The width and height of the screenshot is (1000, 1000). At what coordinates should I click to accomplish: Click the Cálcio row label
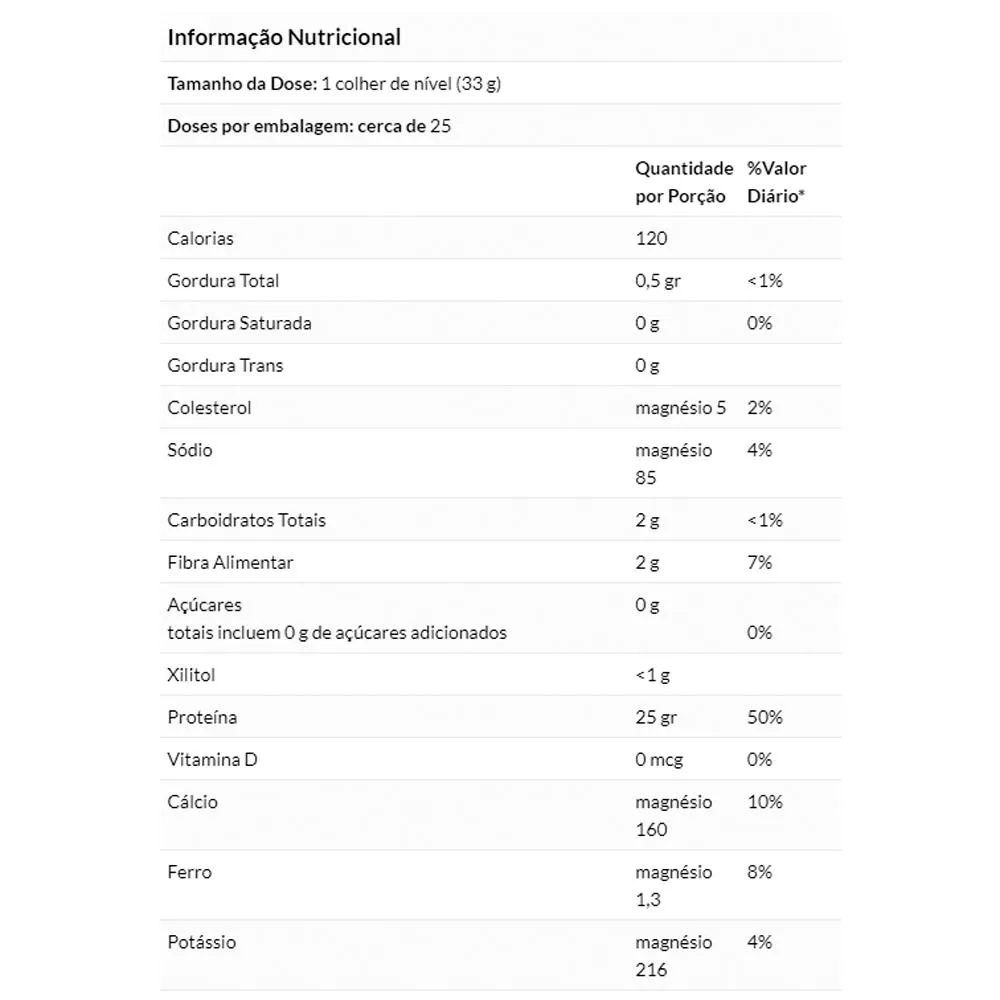[x=192, y=802]
